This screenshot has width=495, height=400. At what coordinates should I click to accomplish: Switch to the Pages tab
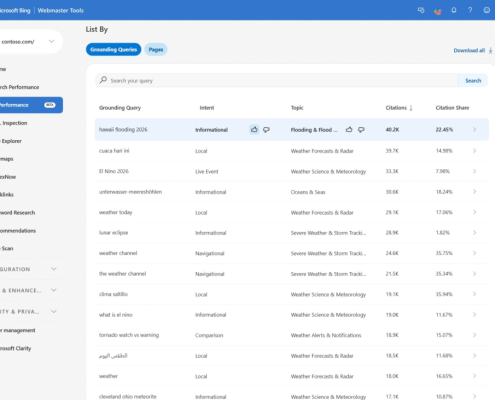point(156,50)
